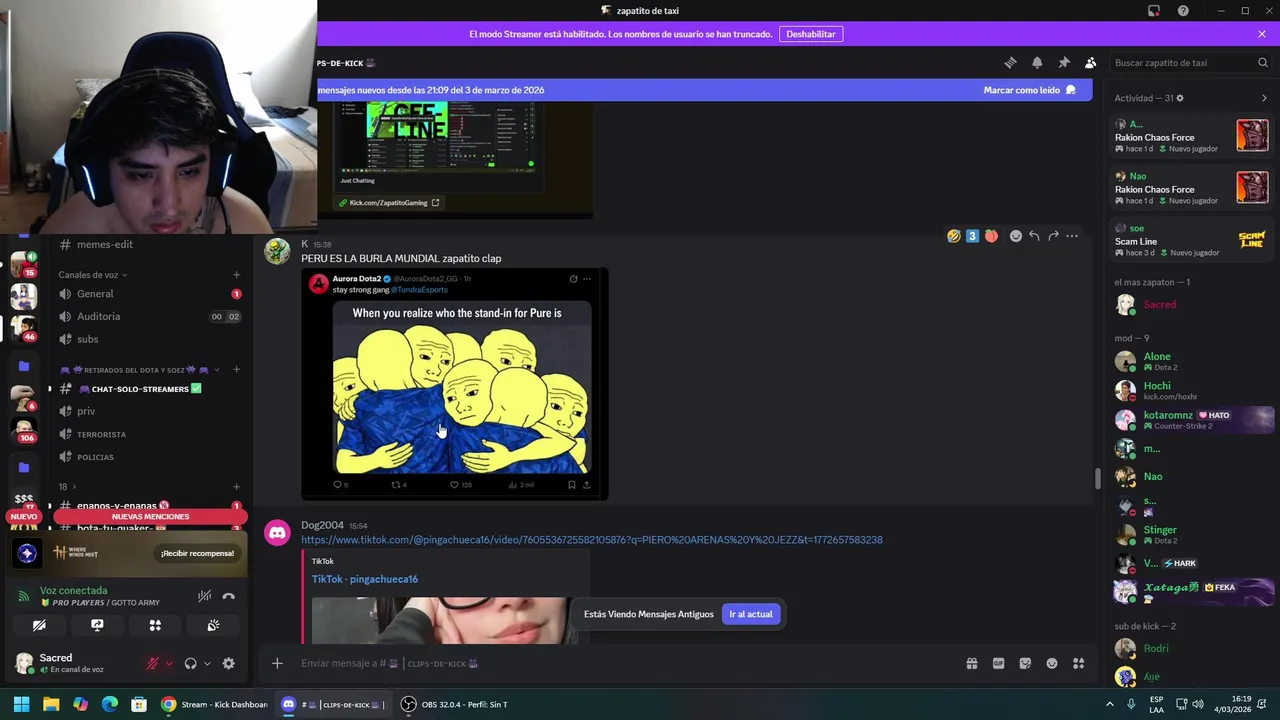
Task: Claim reward with ¡Recibir recompensa! button
Action: tap(197, 553)
